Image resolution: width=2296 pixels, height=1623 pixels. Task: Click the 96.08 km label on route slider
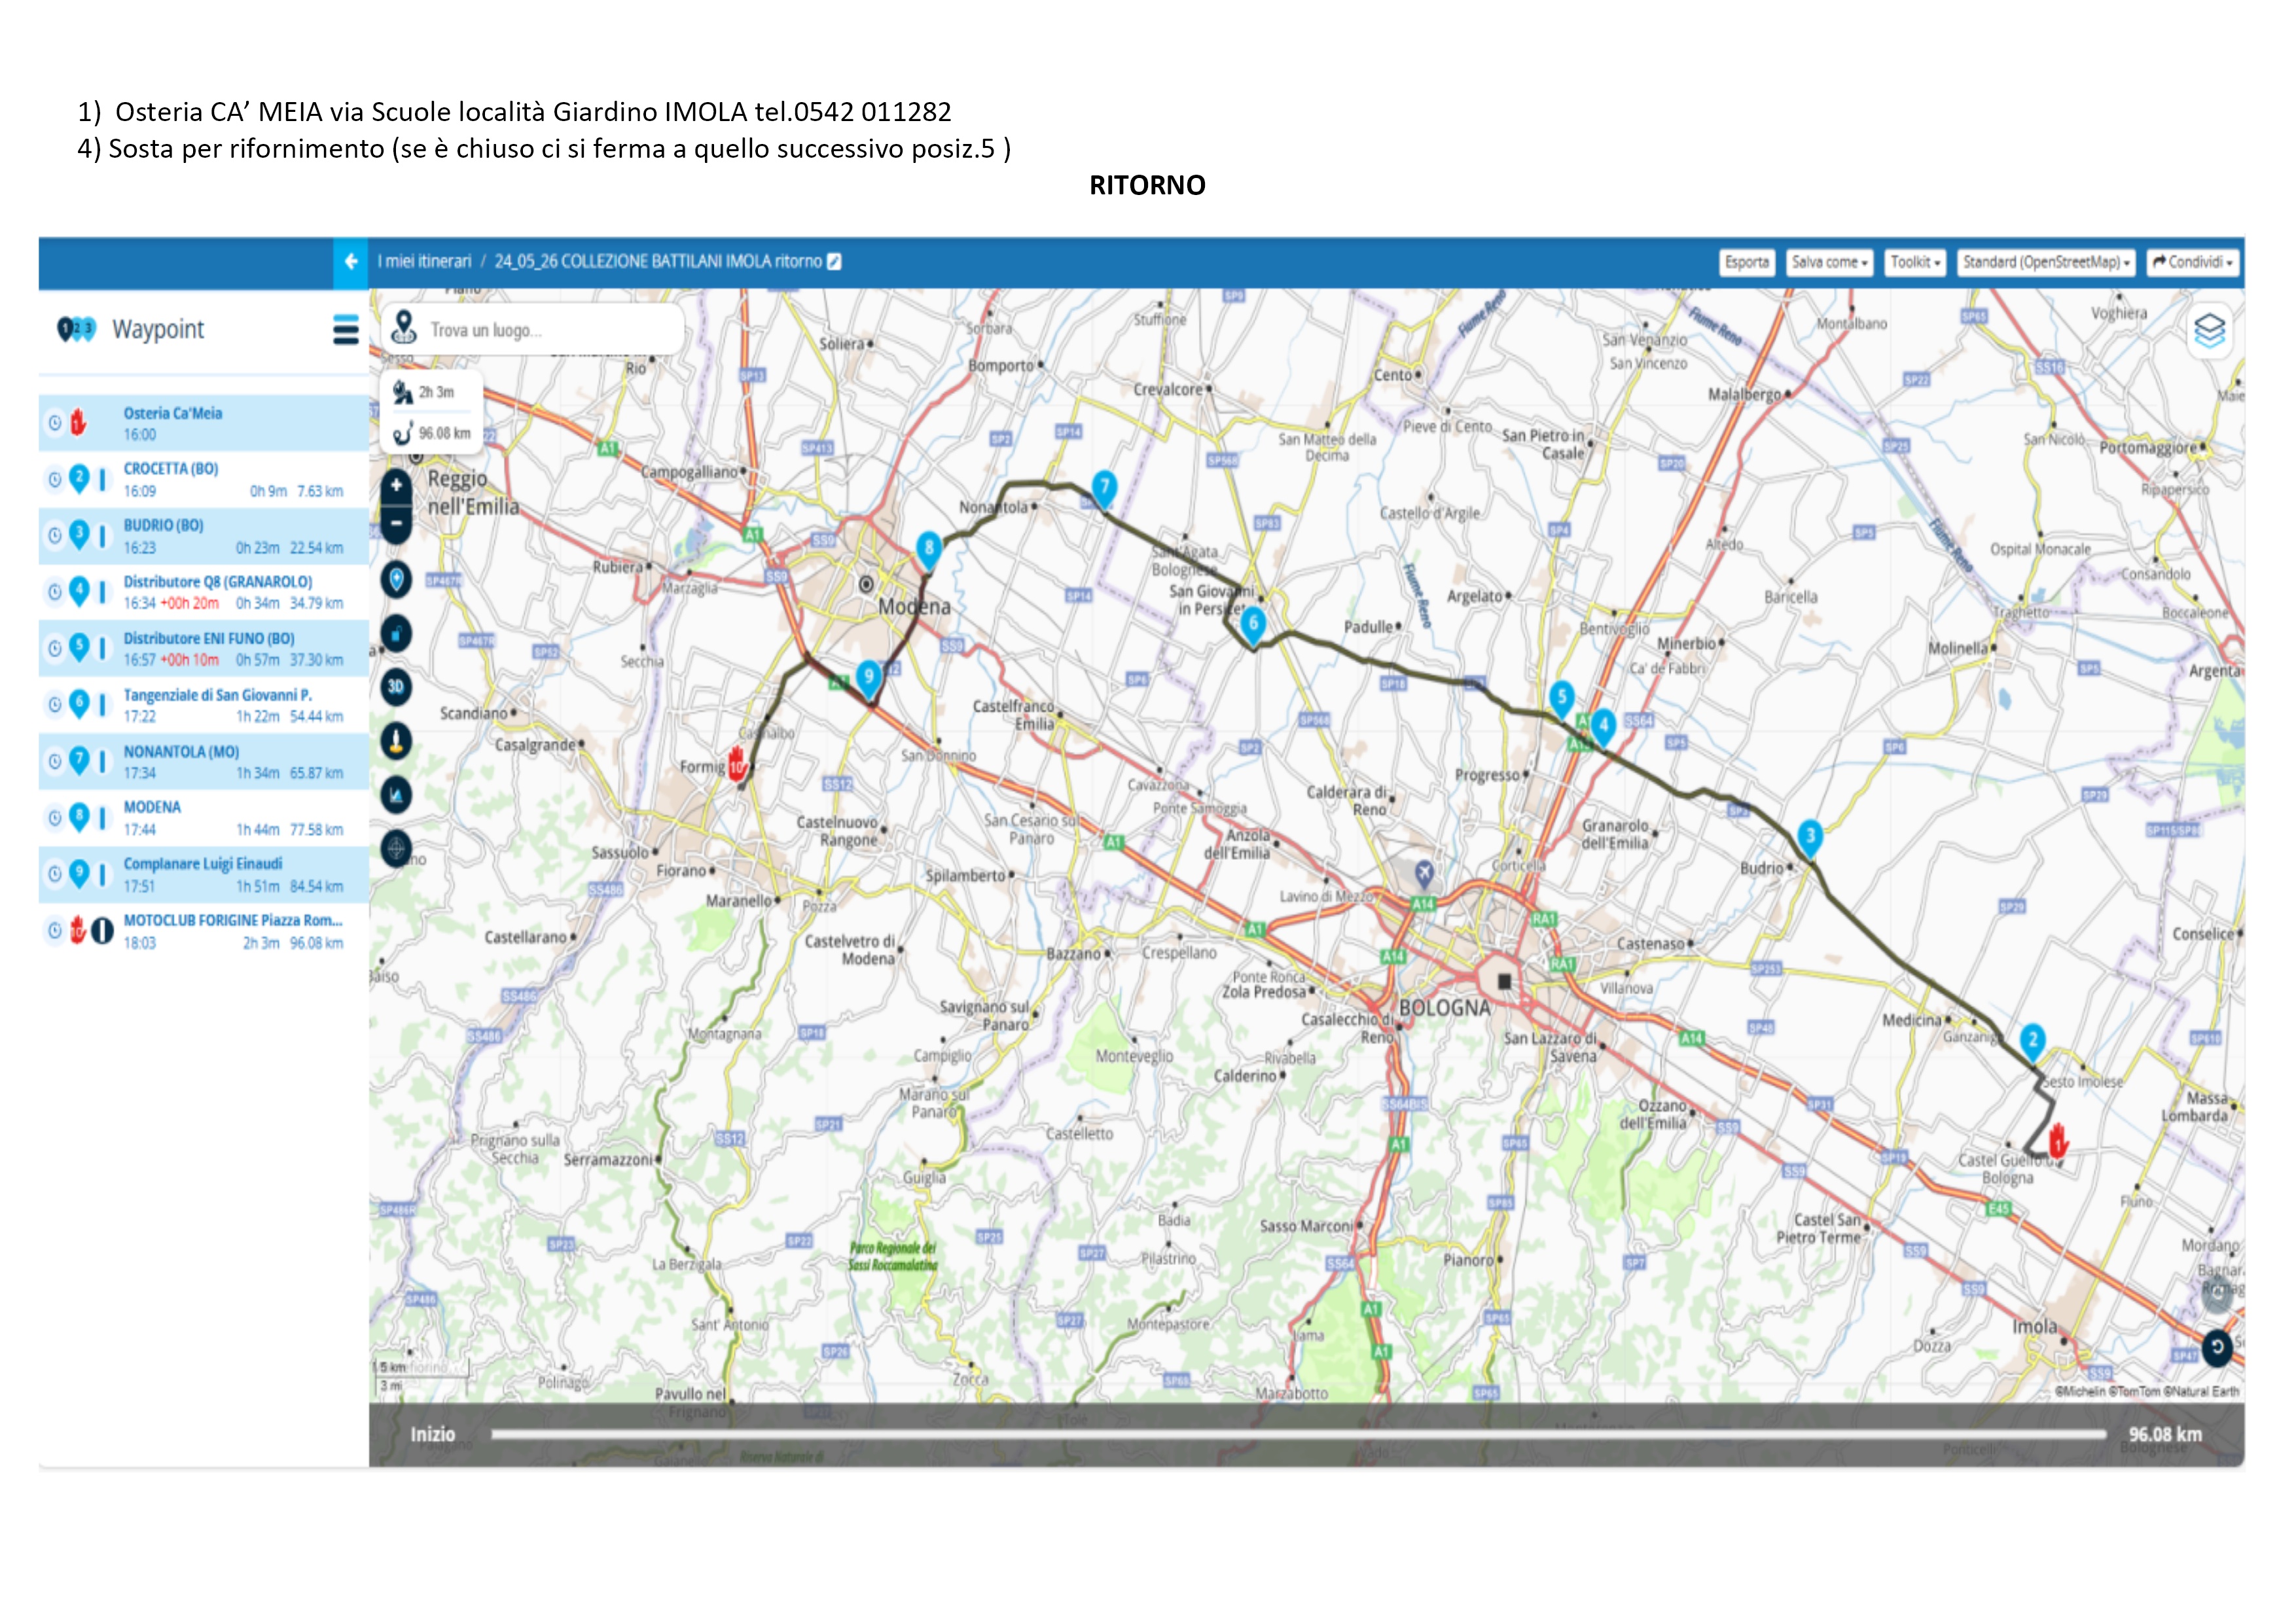click(x=2165, y=1434)
